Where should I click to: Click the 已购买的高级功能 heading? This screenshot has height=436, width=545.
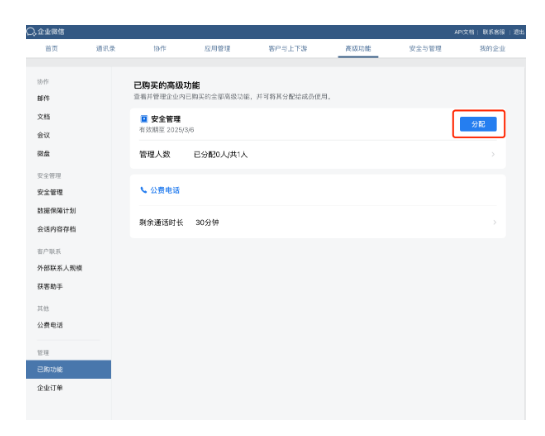click(x=167, y=85)
